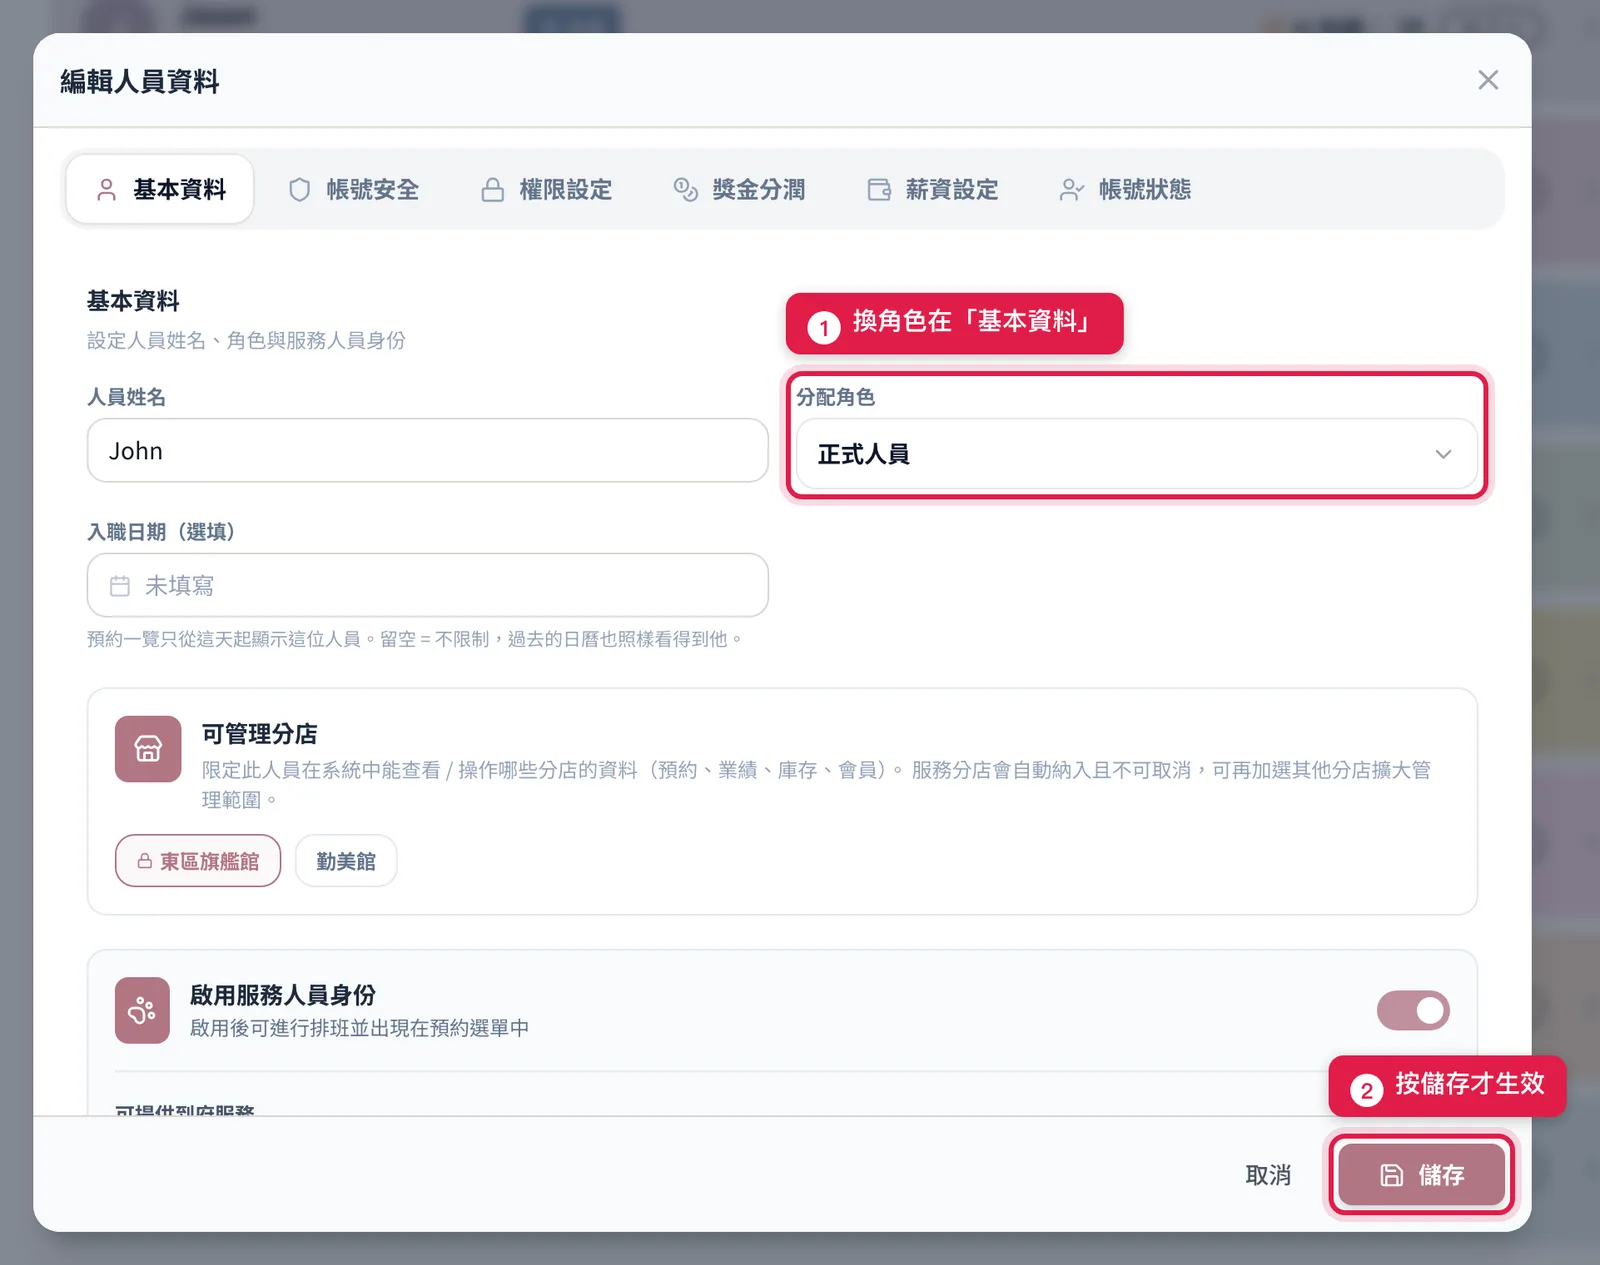Switch to the 帳號狀態 tab
This screenshot has width=1600, height=1265.
click(x=1125, y=189)
